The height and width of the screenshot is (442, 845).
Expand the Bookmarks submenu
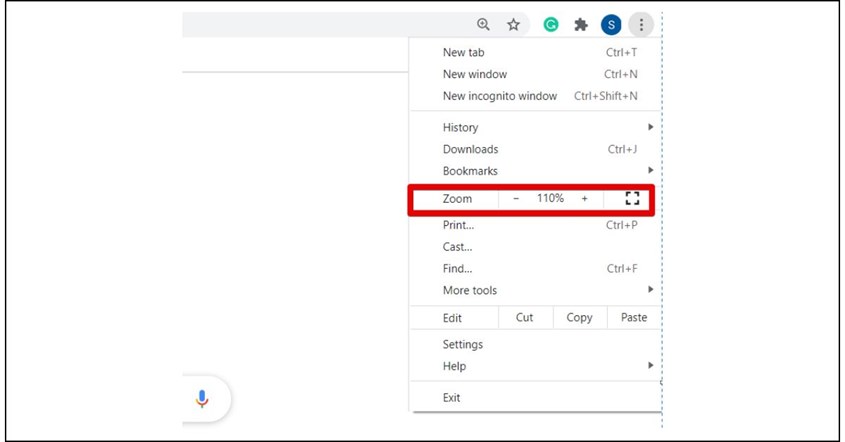pyautogui.click(x=536, y=171)
